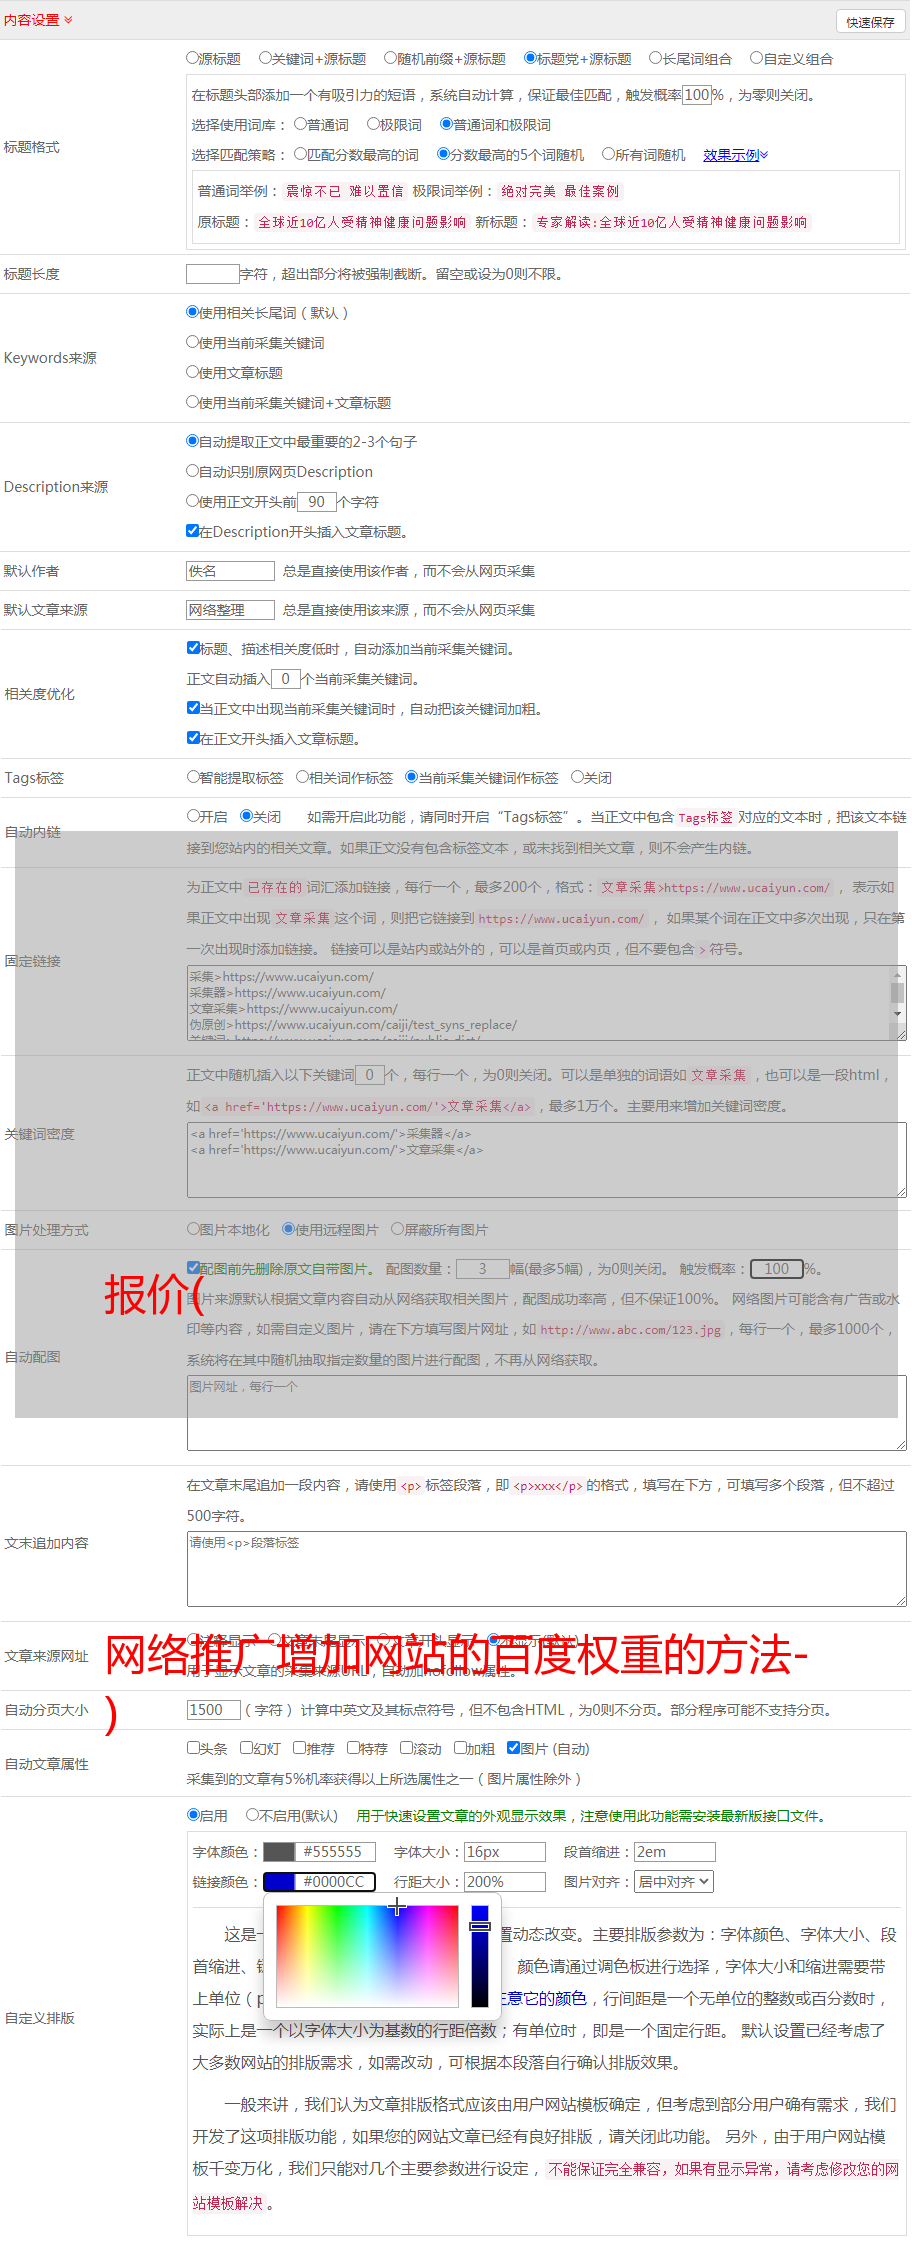912x2249 pixels.
Task: Select 智能提取标签 Tags option
Action: (194, 777)
